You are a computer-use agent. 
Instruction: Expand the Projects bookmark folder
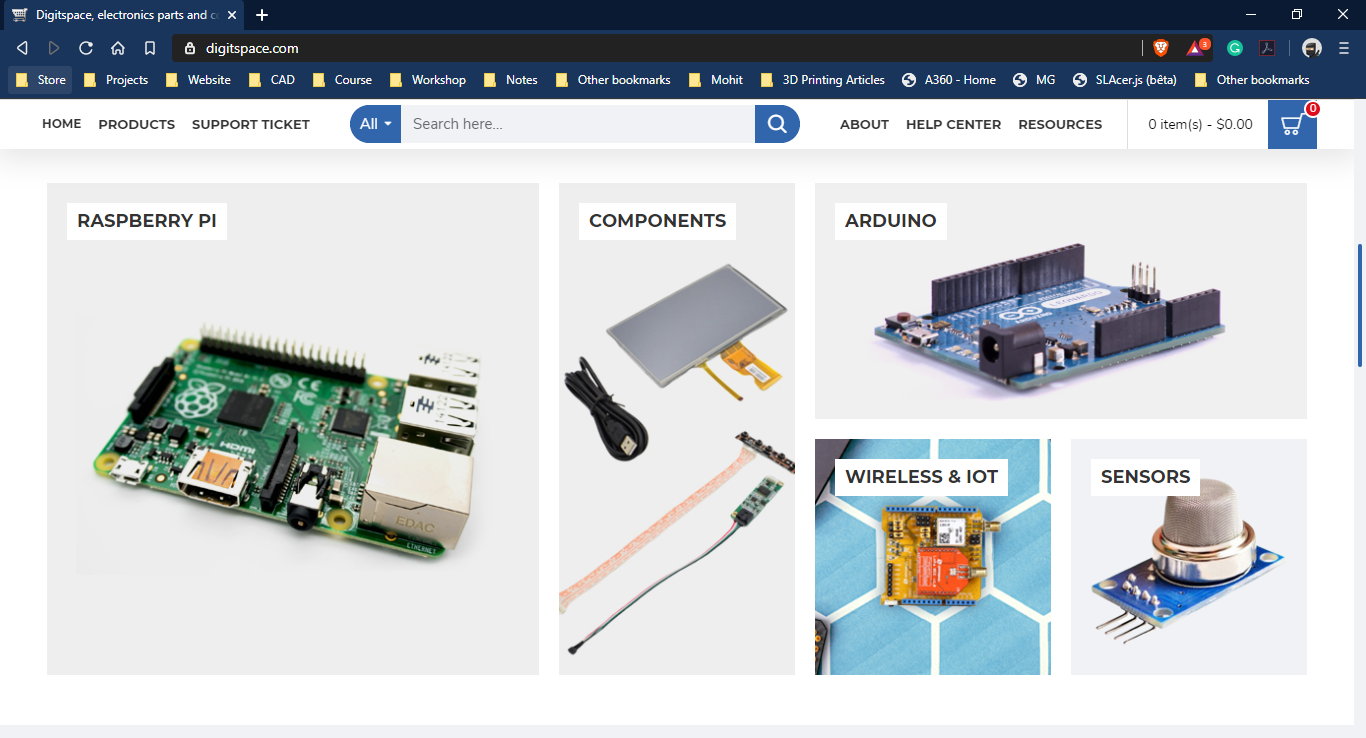tap(116, 80)
